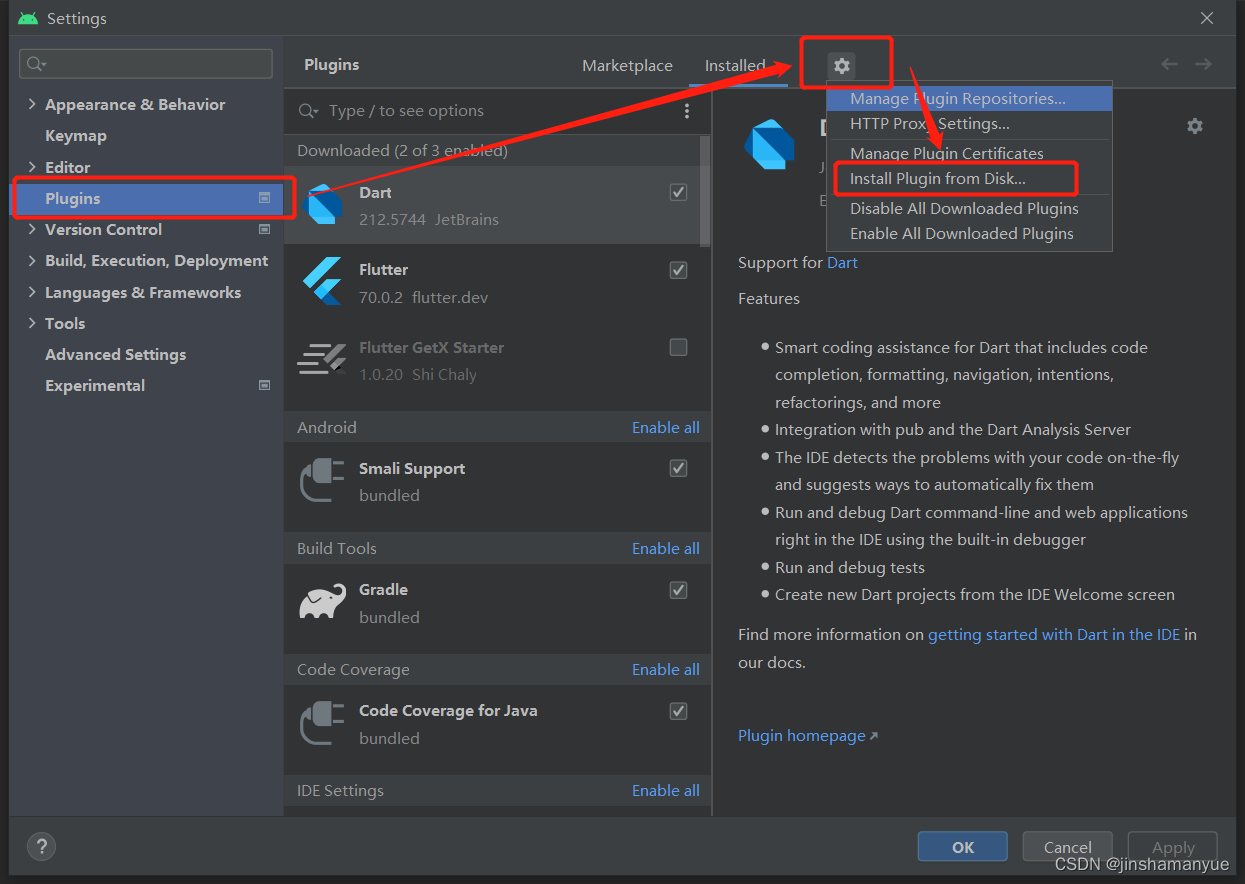This screenshot has width=1245, height=884.
Task: Click the Dart plugin icon
Action: pos(321,203)
